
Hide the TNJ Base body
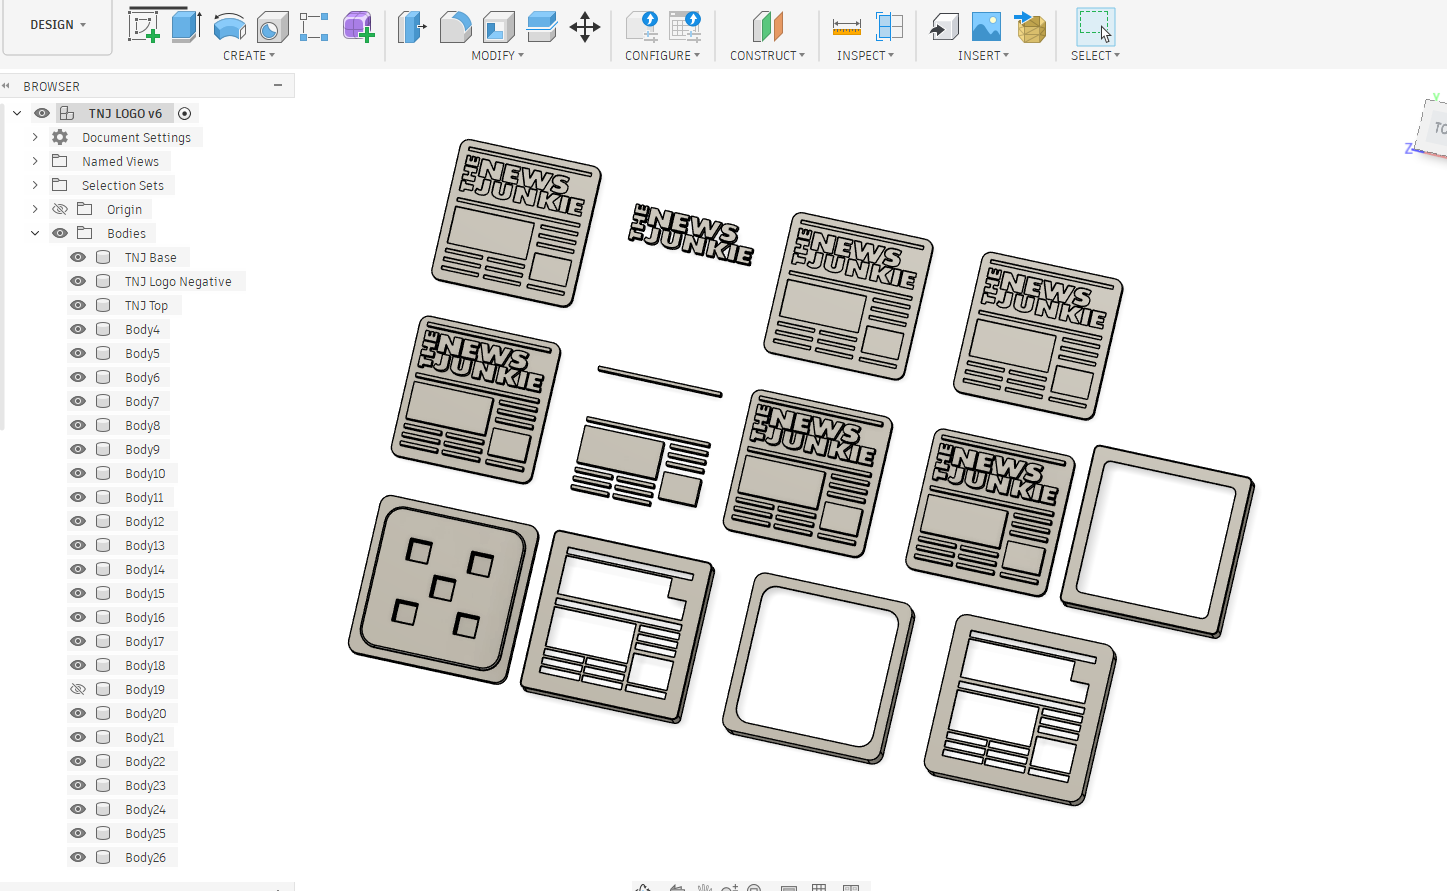(78, 257)
